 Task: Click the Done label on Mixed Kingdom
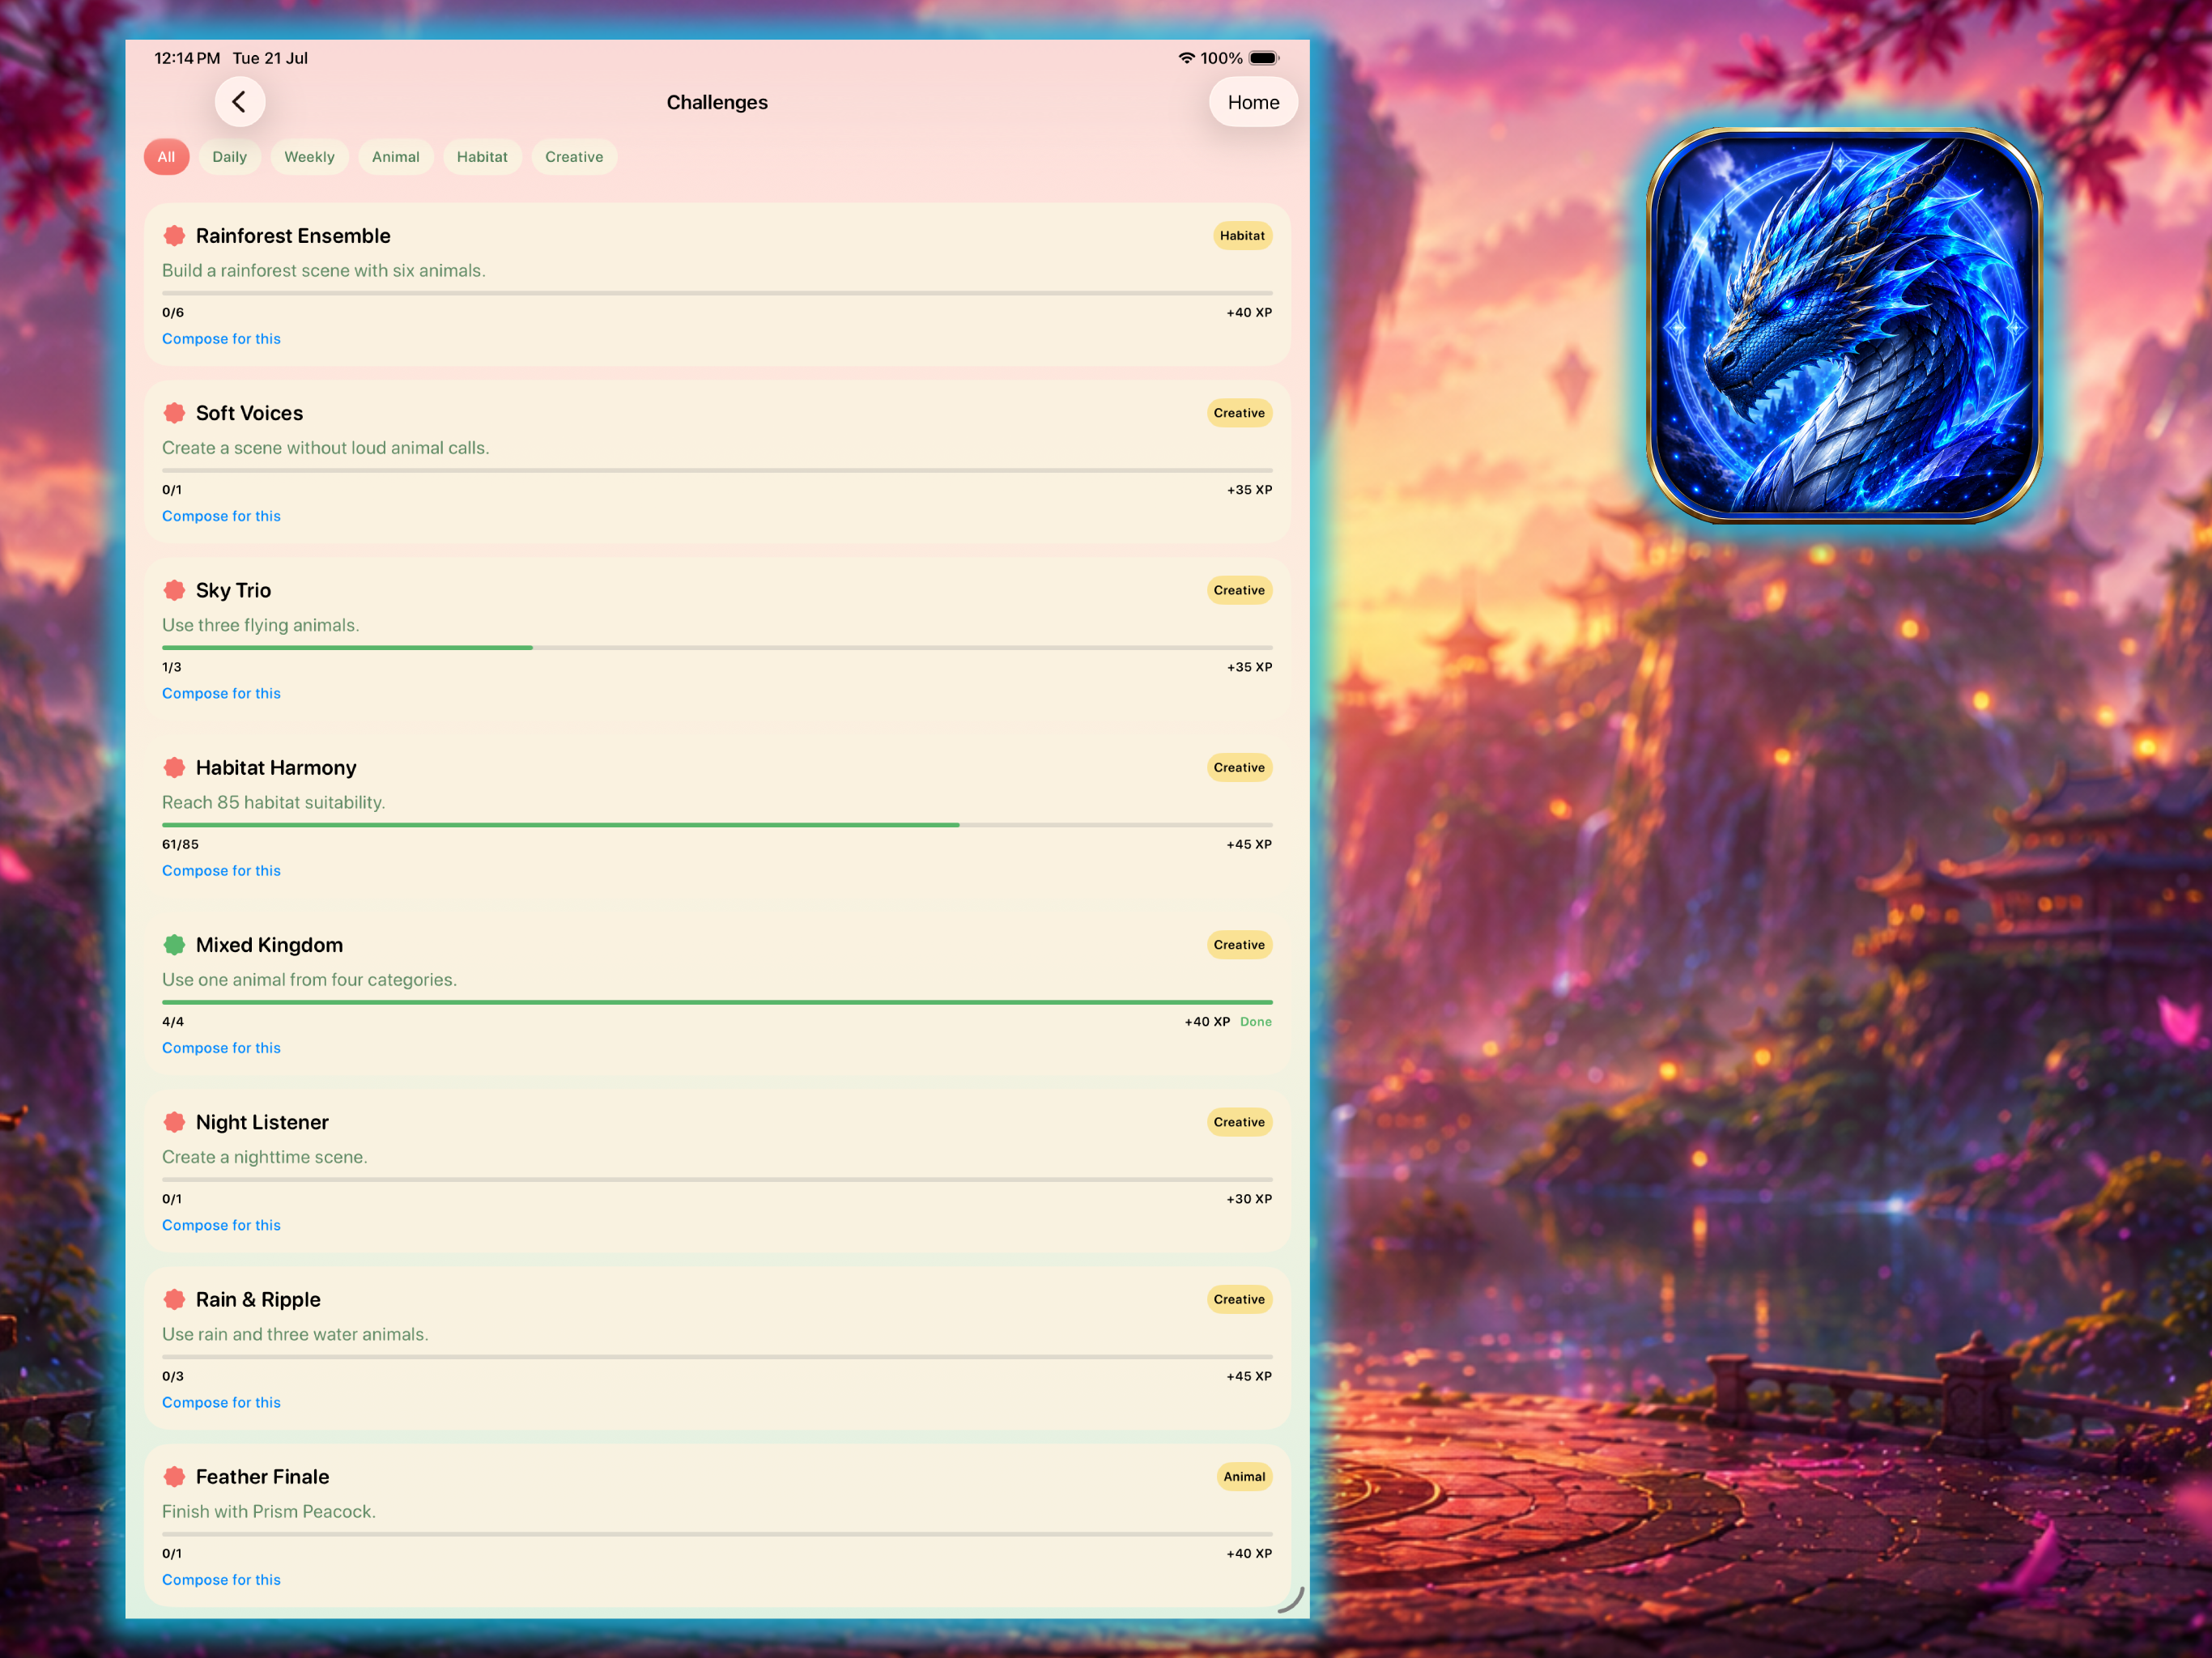click(1256, 1022)
